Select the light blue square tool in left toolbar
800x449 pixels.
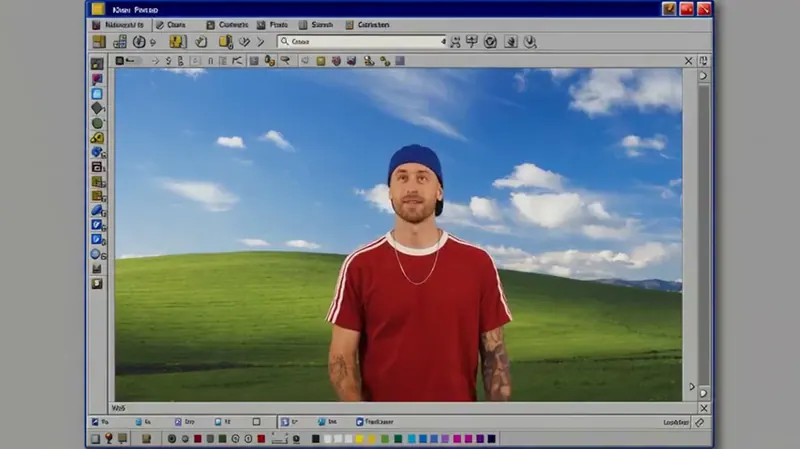(97, 94)
